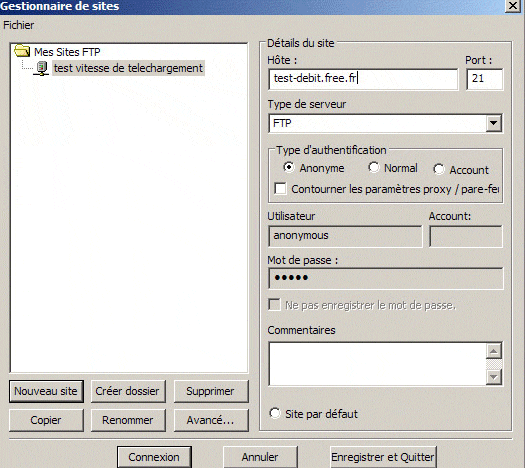The width and height of the screenshot is (525, 468).
Task: Click the Connexion button
Action: pyautogui.click(x=154, y=457)
